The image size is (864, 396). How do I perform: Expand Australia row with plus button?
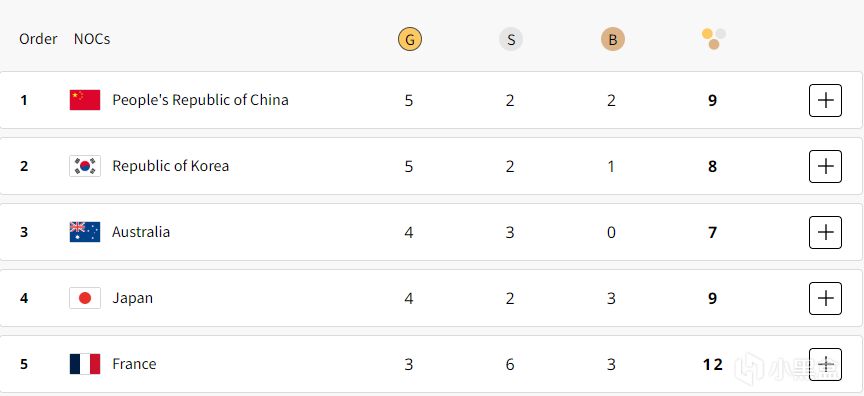(x=825, y=232)
